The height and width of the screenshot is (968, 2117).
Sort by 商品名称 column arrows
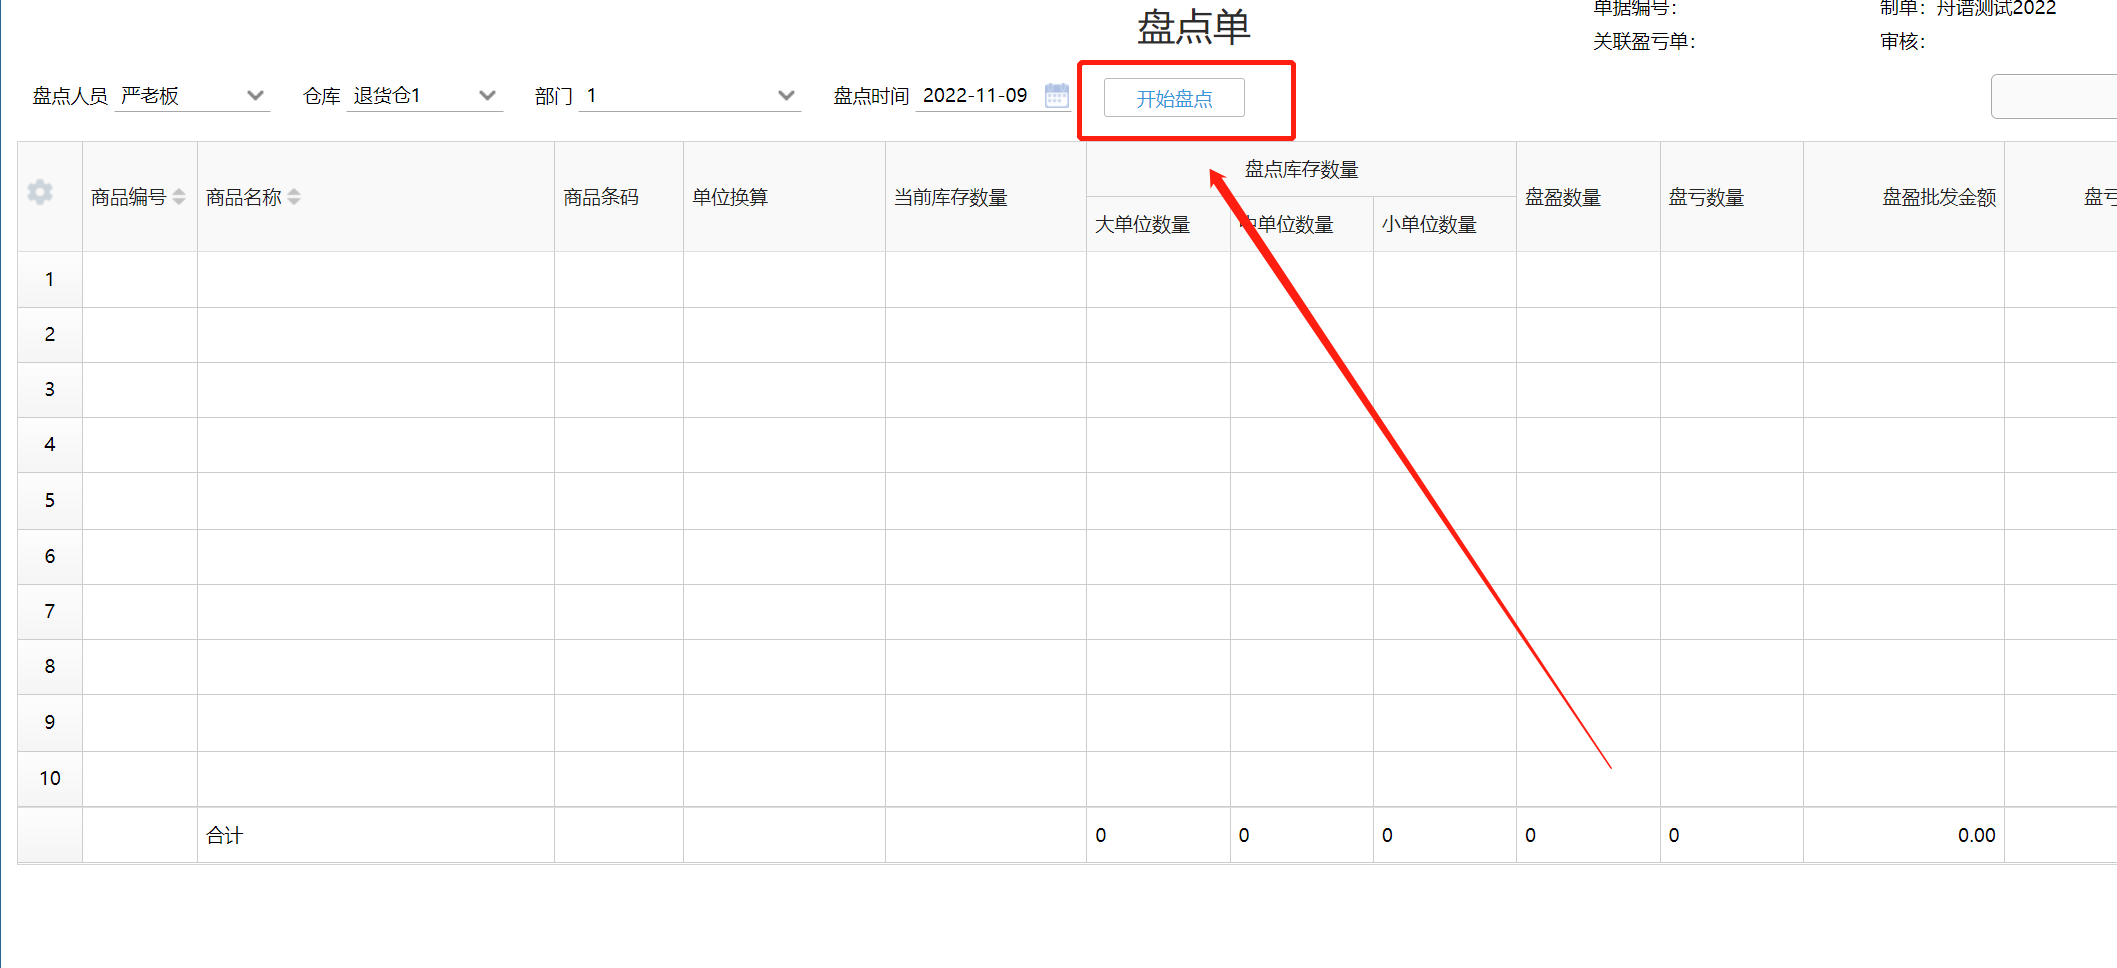[x=294, y=197]
